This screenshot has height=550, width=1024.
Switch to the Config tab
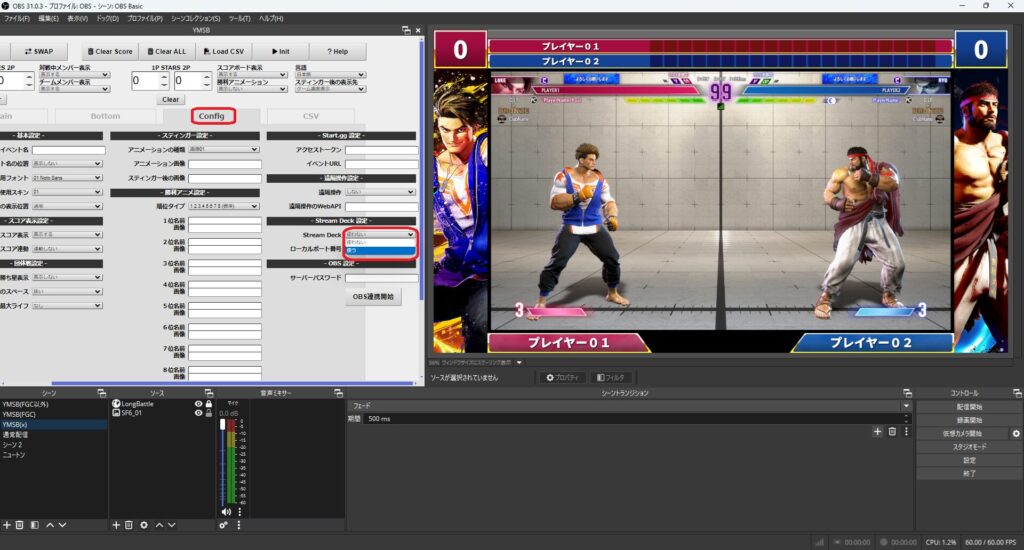click(x=212, y=116)
